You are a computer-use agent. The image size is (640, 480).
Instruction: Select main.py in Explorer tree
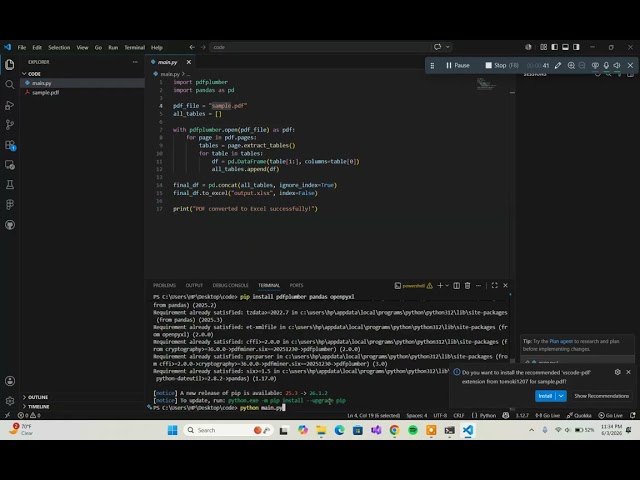click(82, 83)
